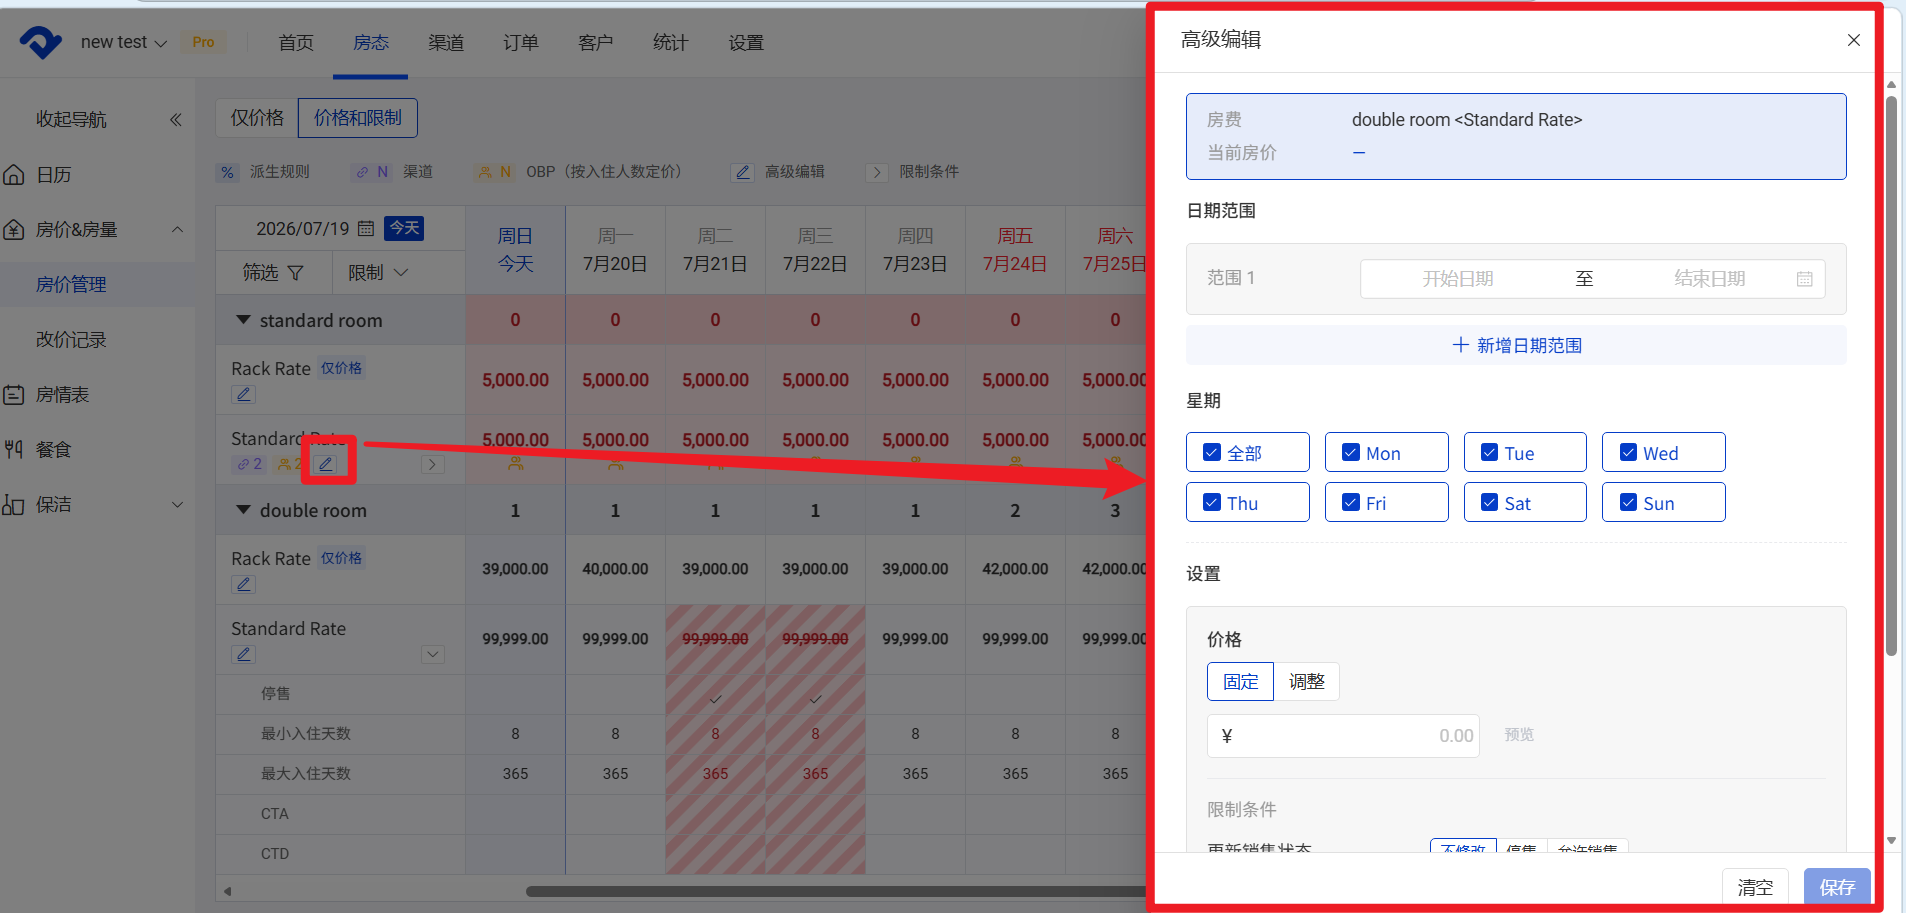
Task: Open calendar picker icon beside 2026/07/19
Action: point(366,228)
